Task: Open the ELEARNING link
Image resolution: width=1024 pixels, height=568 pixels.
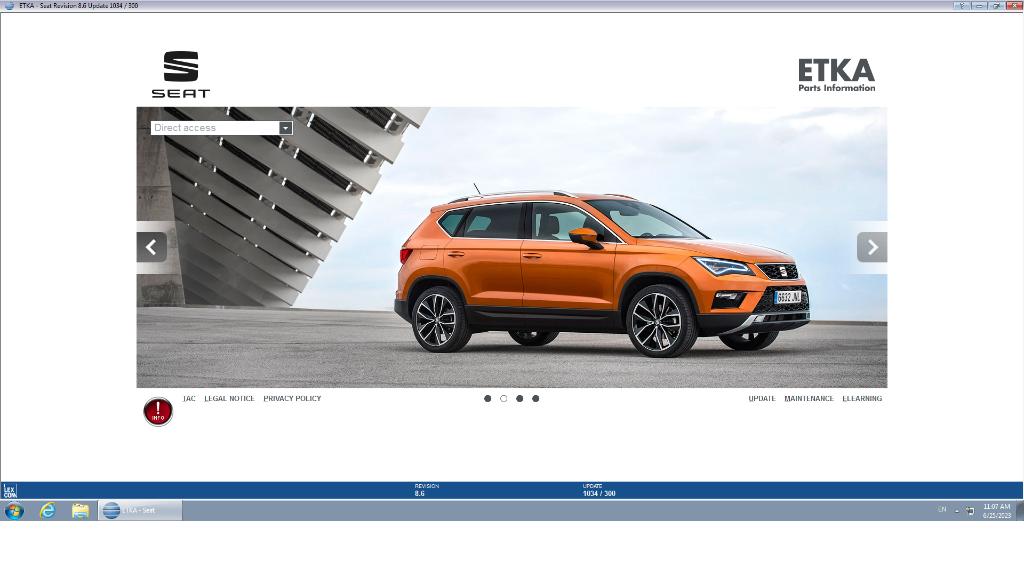Action: (x=862, y=399)
